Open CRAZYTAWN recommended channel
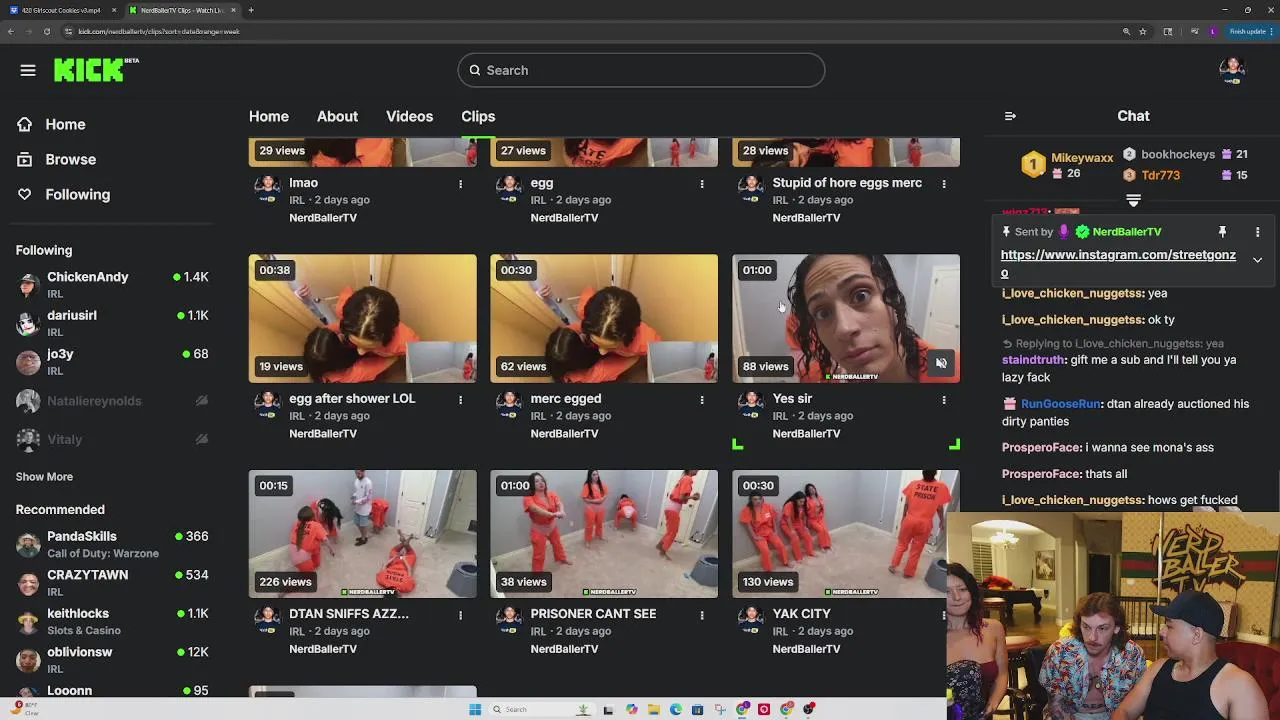This screenshot has width=1280, height=720. (113, 582)
